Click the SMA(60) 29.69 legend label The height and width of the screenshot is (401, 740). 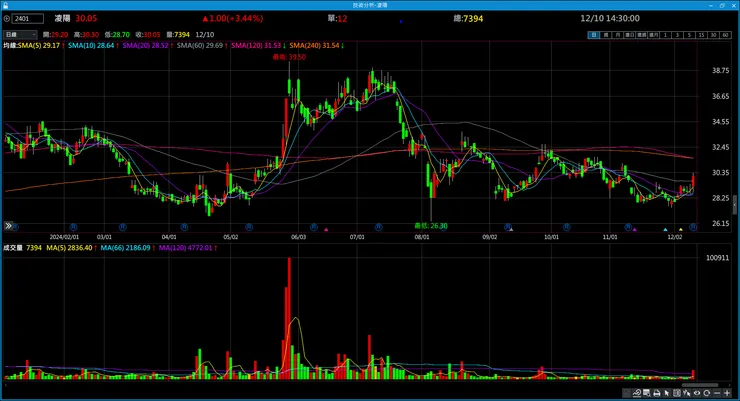pos(200,45)
